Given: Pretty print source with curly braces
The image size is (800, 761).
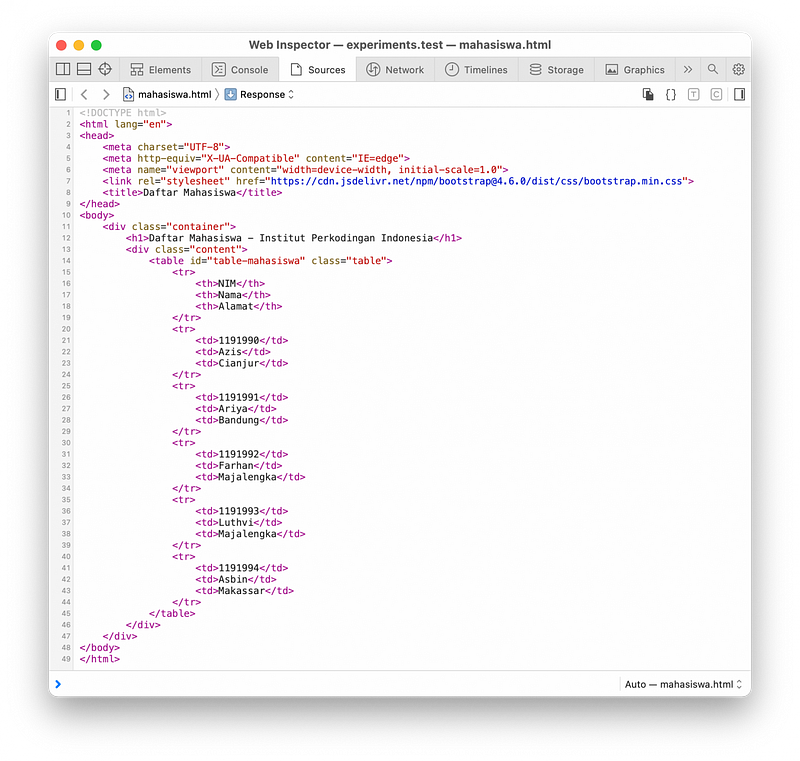Looking at the screenshot, I should coord(671,95).
